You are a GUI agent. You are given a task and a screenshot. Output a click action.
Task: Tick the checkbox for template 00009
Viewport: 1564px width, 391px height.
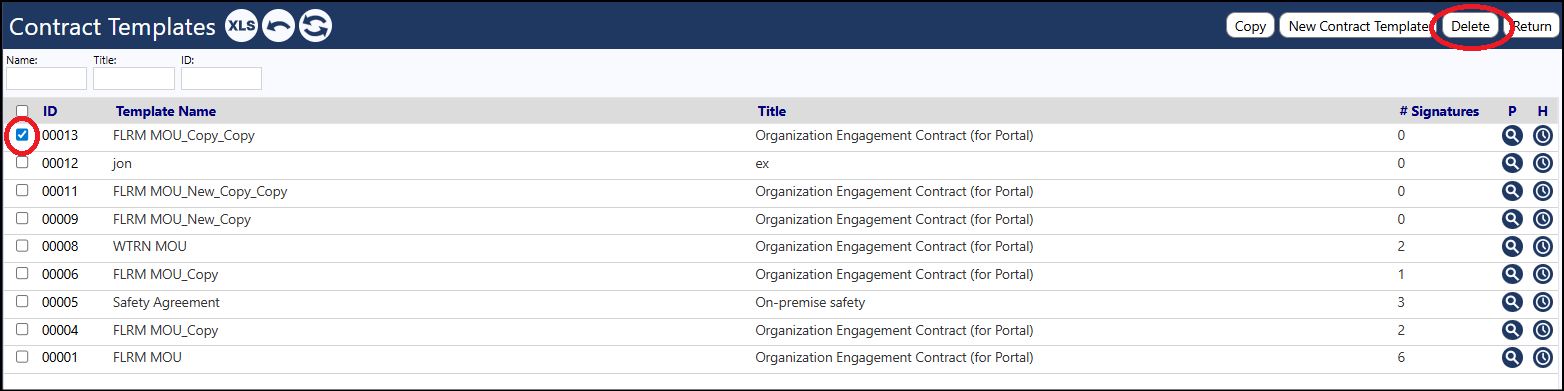coord(22,218)
